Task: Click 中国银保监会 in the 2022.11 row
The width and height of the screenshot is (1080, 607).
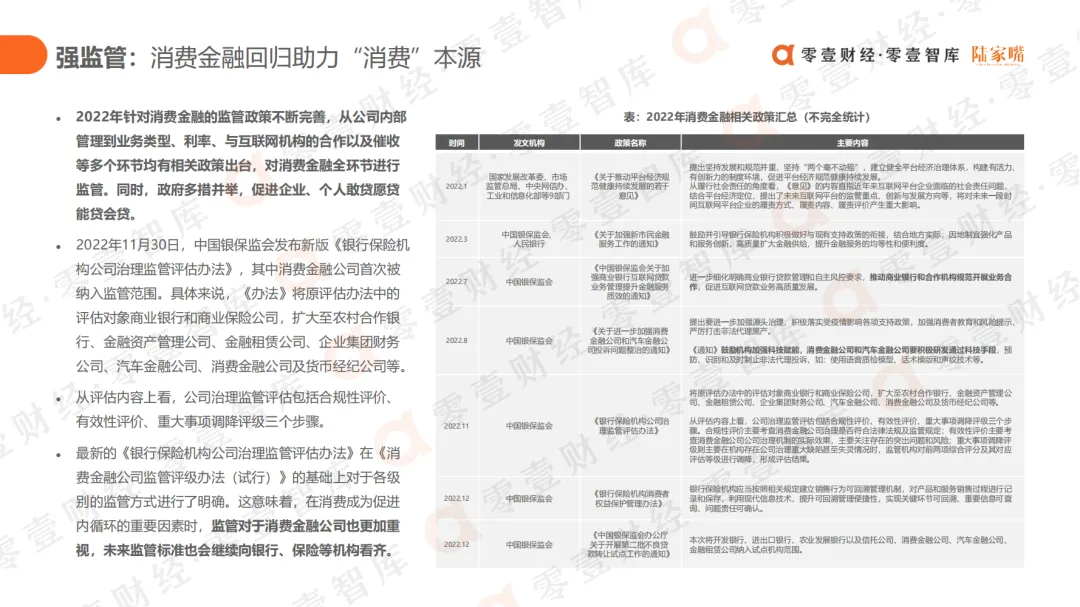Action: (529, 426)
